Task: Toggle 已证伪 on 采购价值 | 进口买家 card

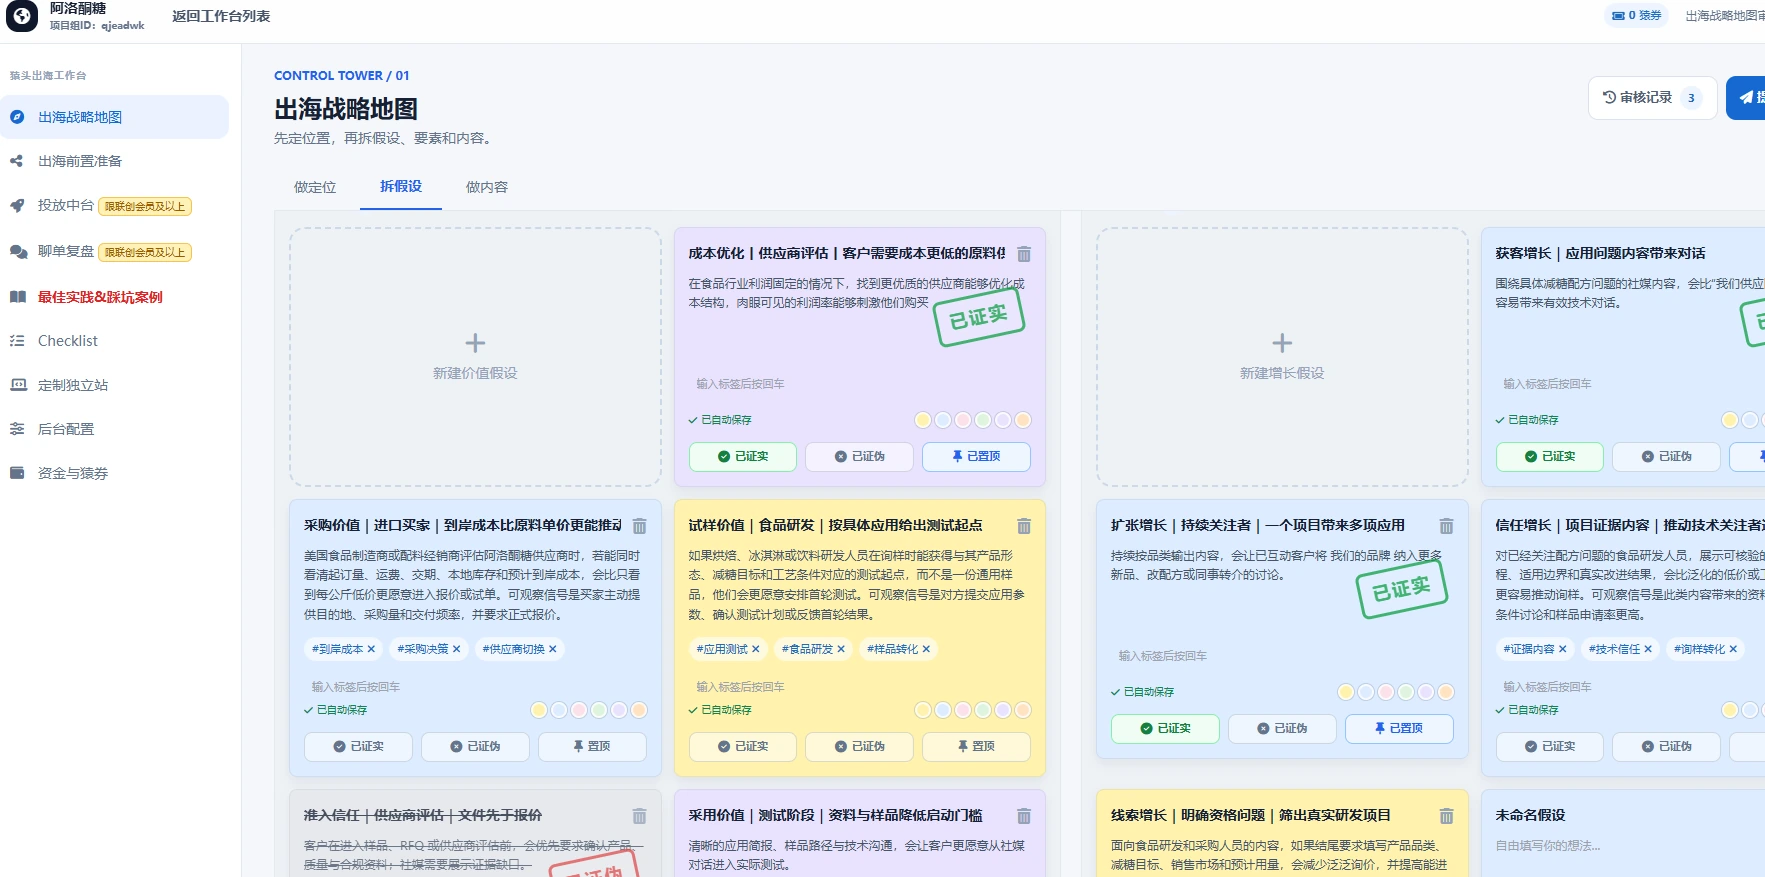Action: pyautogui.click(x=475, y=747)
